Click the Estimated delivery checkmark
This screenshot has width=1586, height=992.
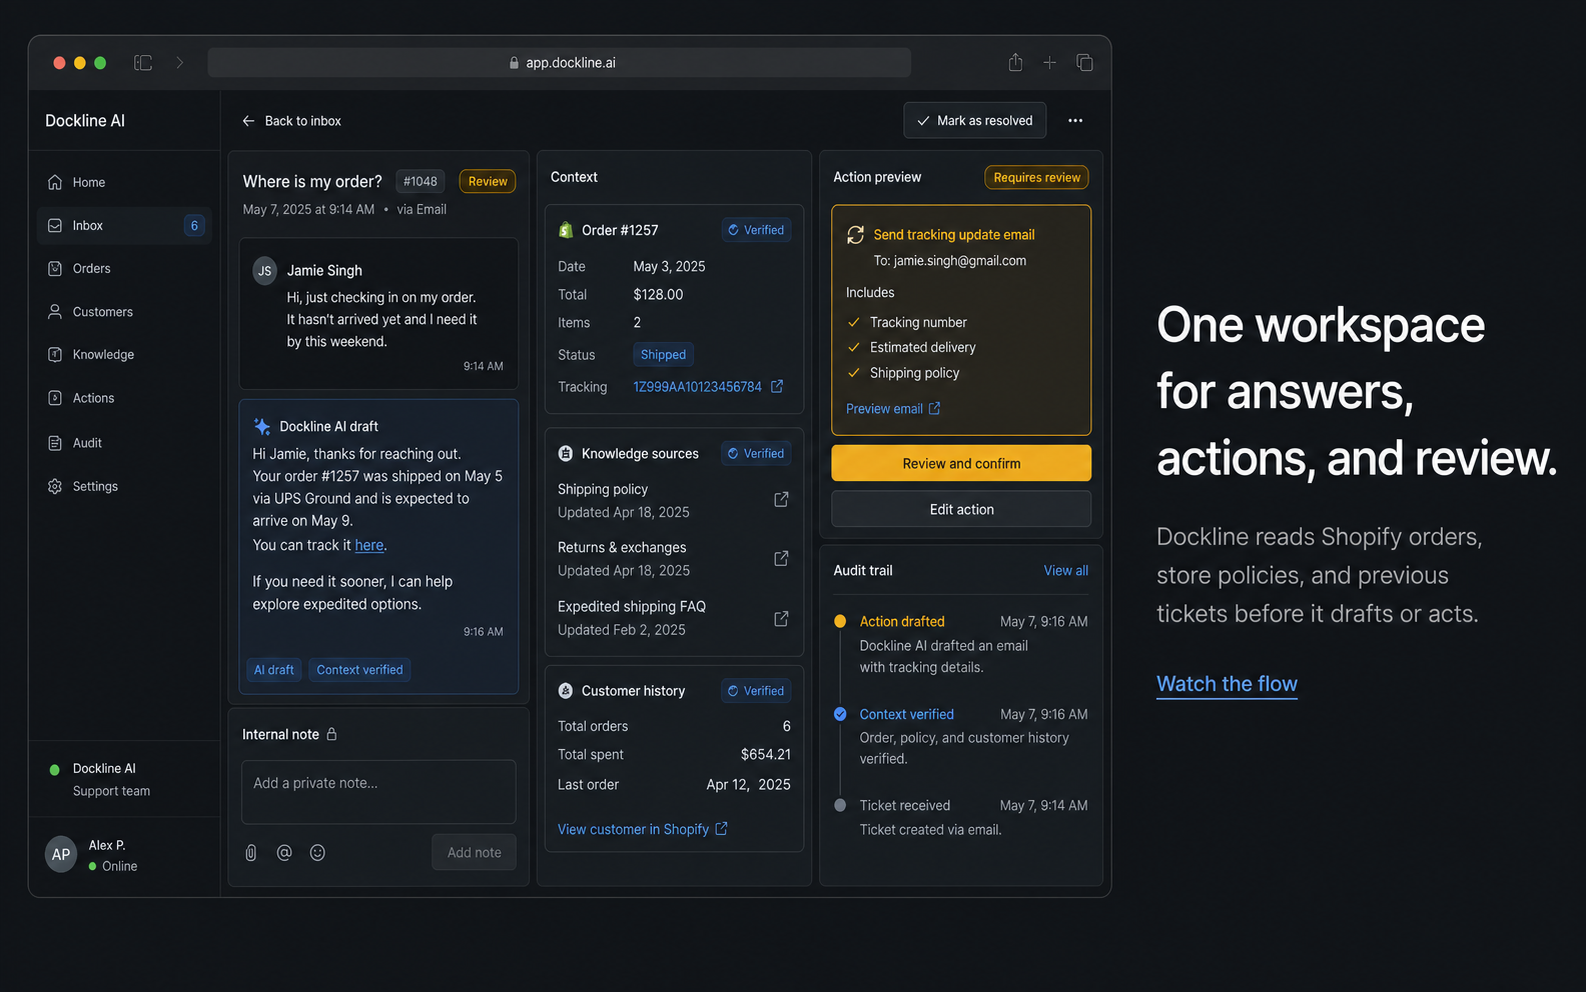[854, 347]
